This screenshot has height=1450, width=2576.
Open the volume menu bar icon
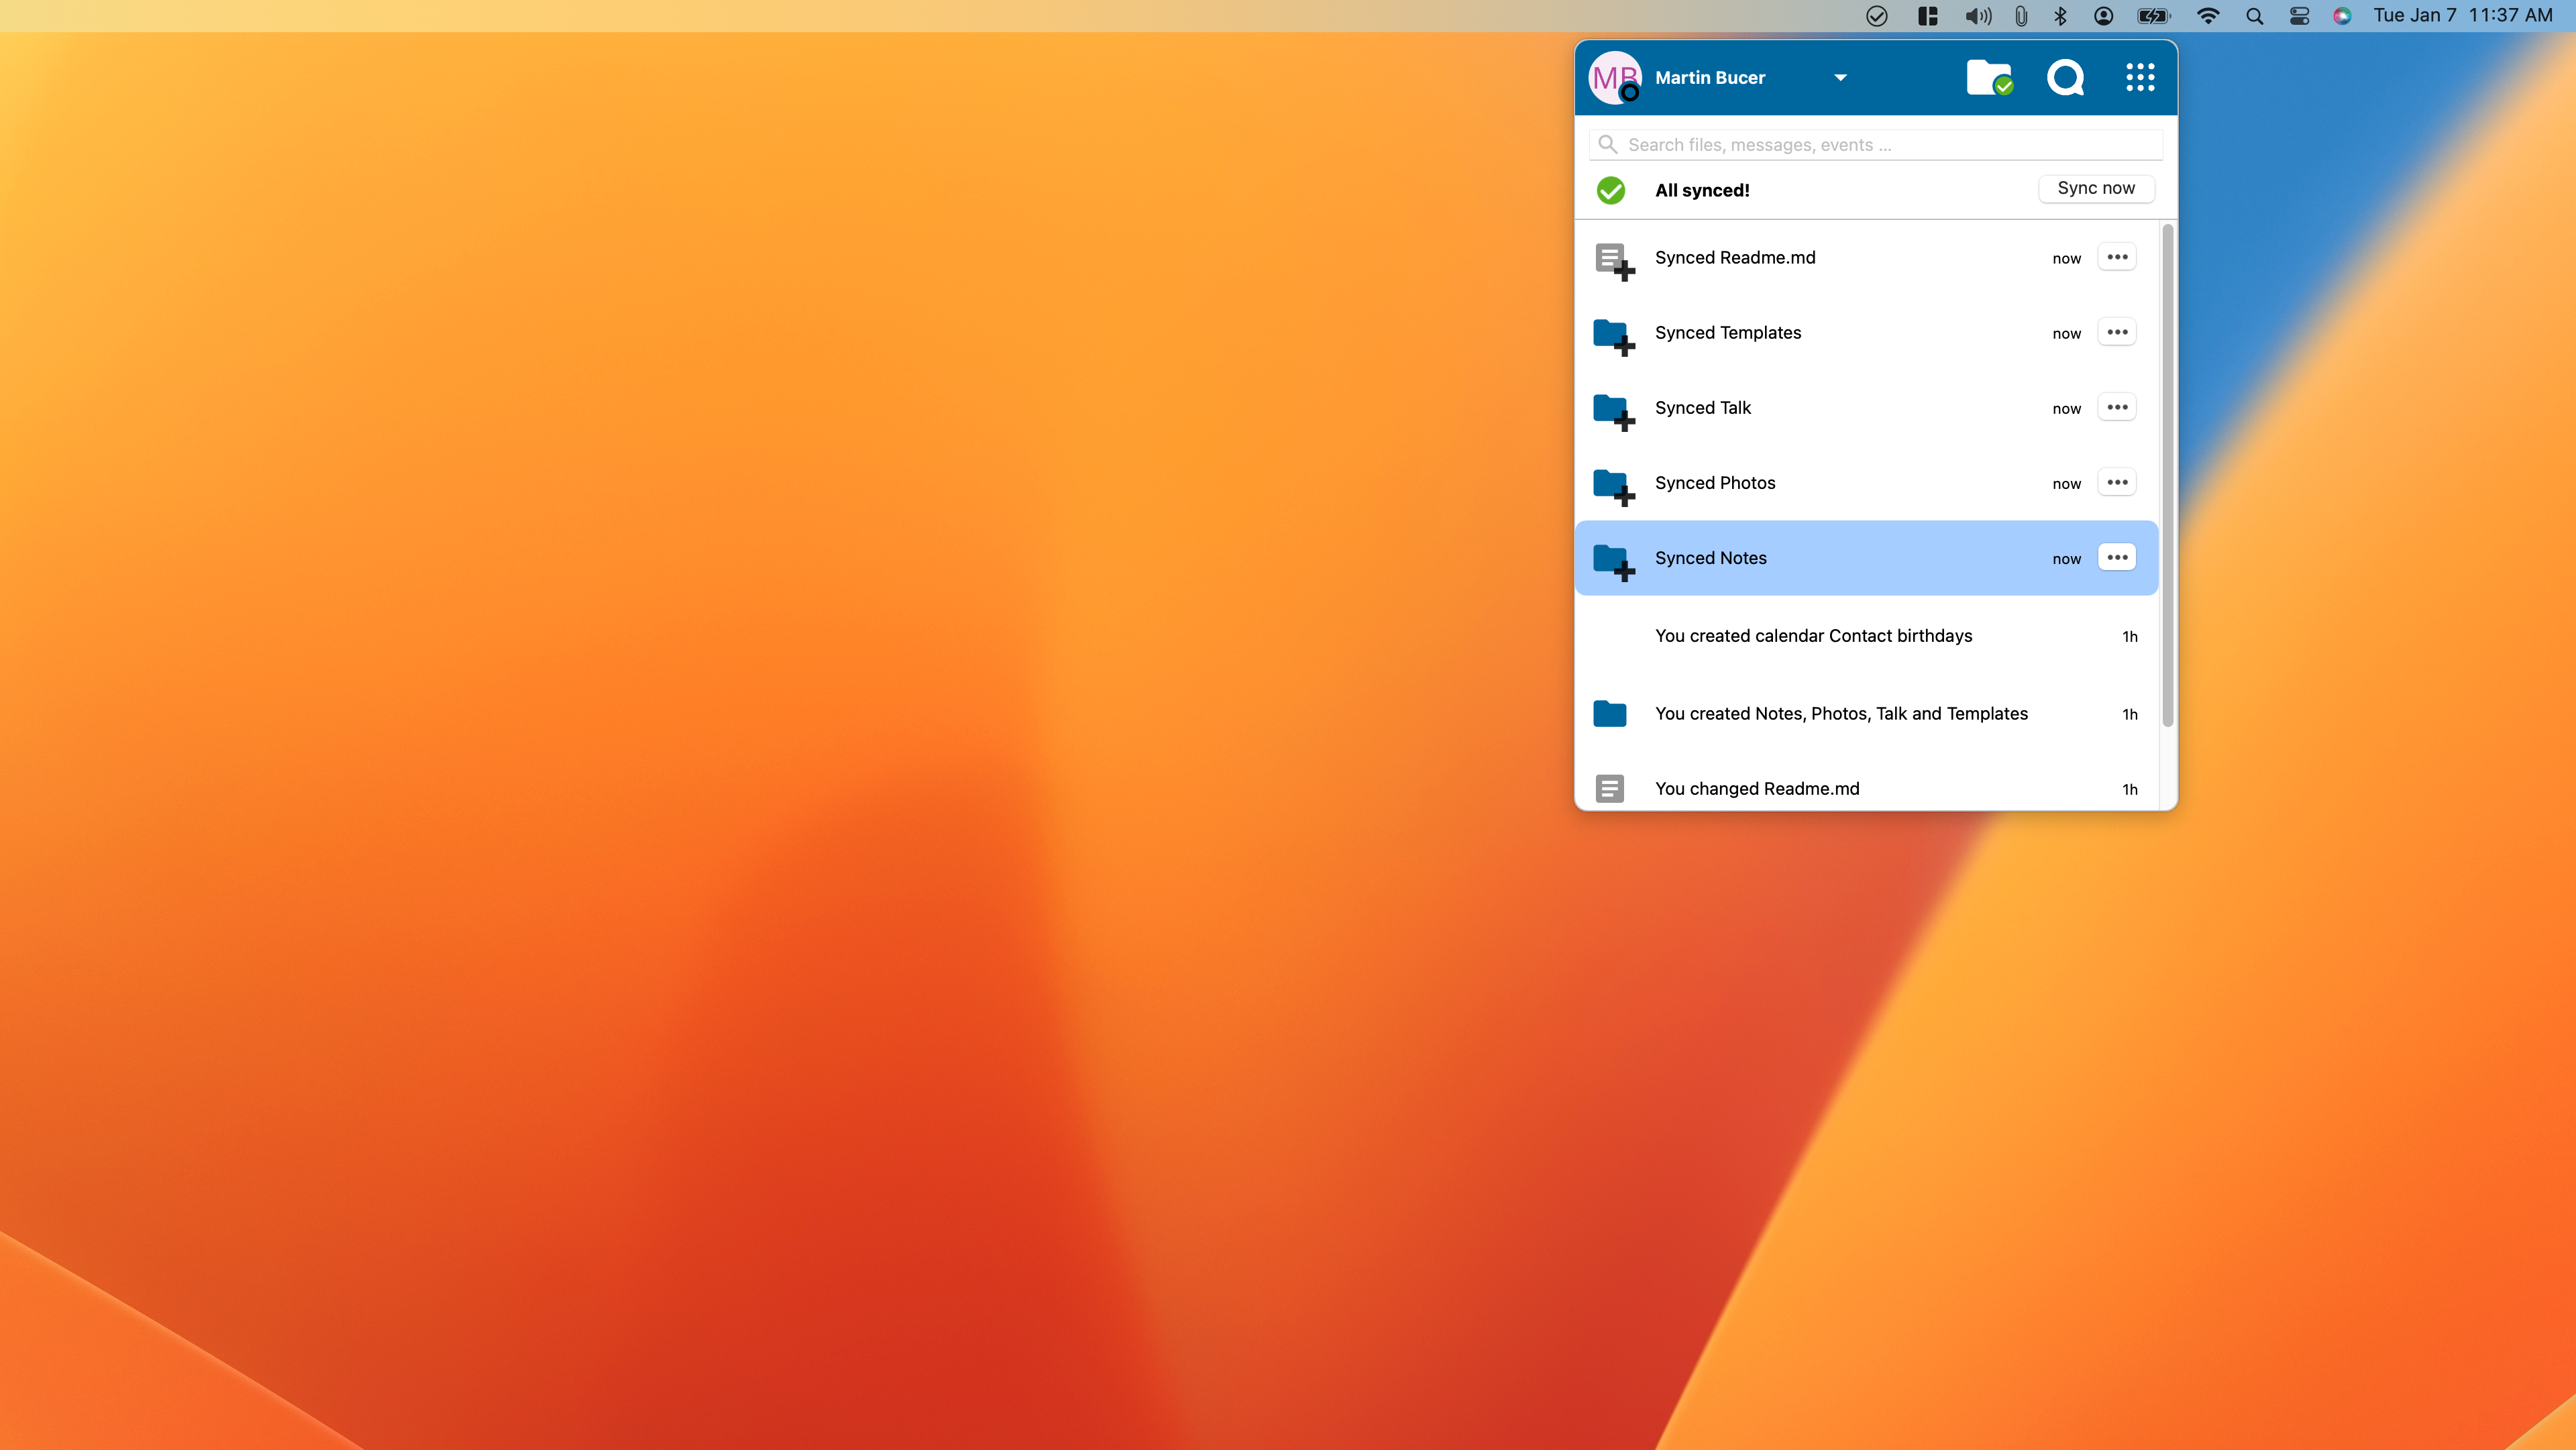[x=1977, y=16]
